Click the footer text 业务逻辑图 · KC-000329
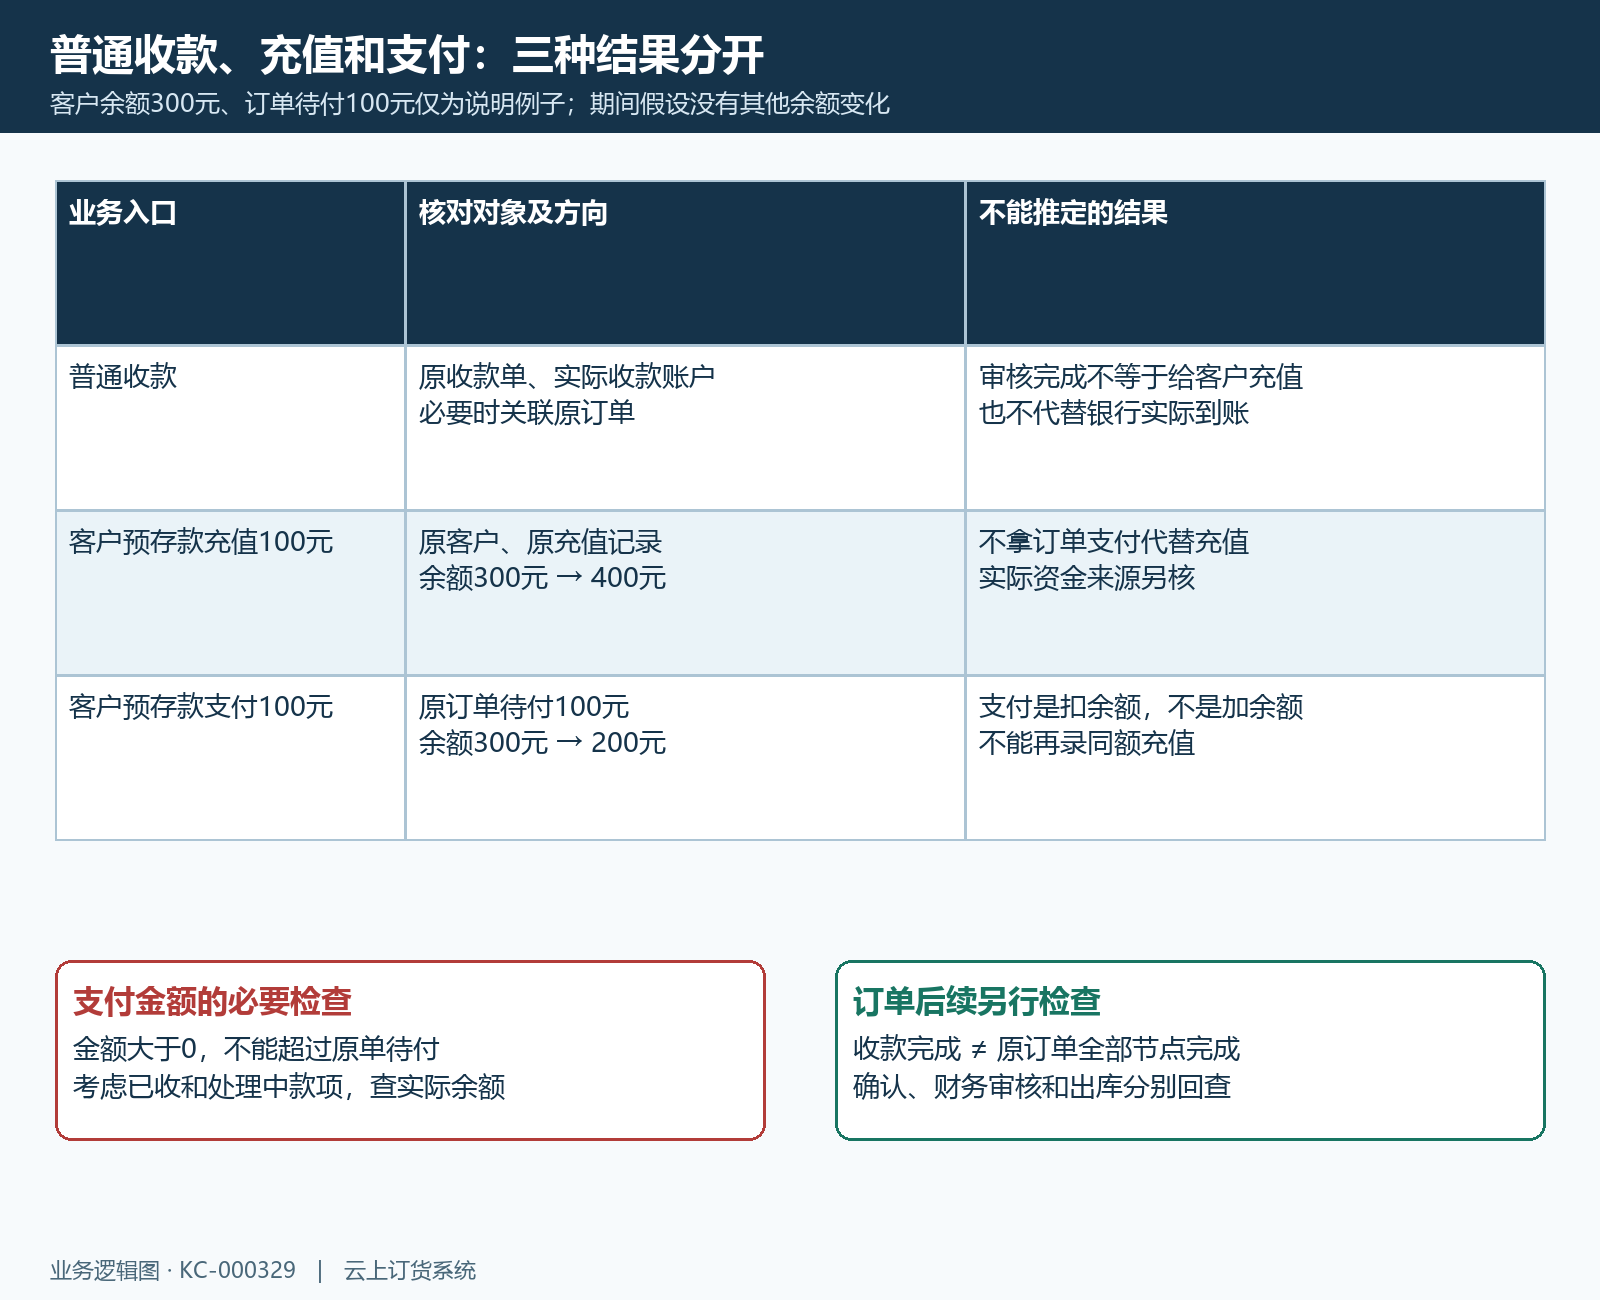The height and width of the screenshot is (1300, 1600). click(x=173, y=1270)
